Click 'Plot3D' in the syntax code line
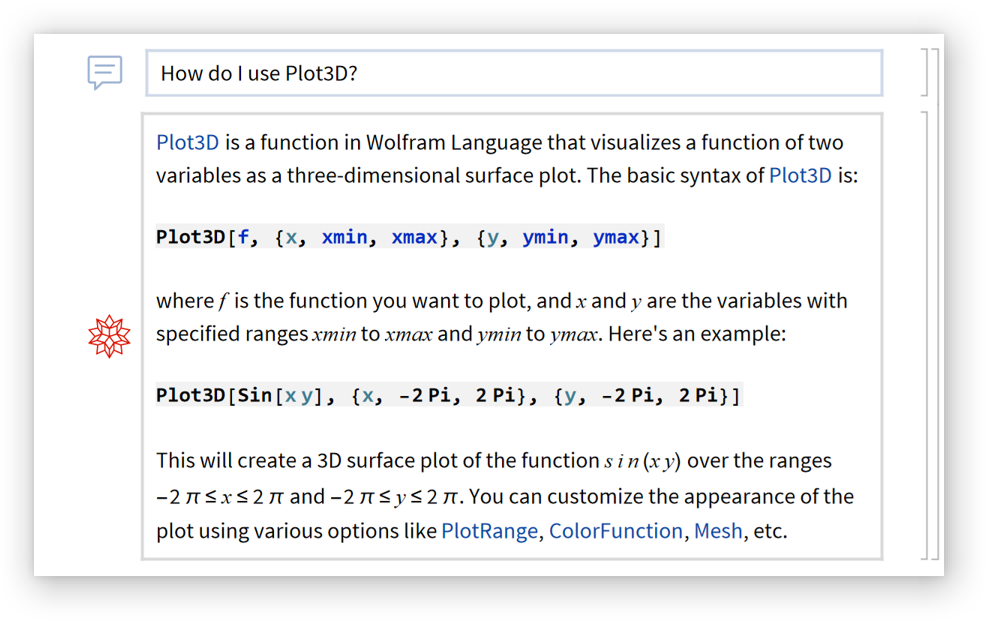Screen dimensions: 986x622 [191, 238]
